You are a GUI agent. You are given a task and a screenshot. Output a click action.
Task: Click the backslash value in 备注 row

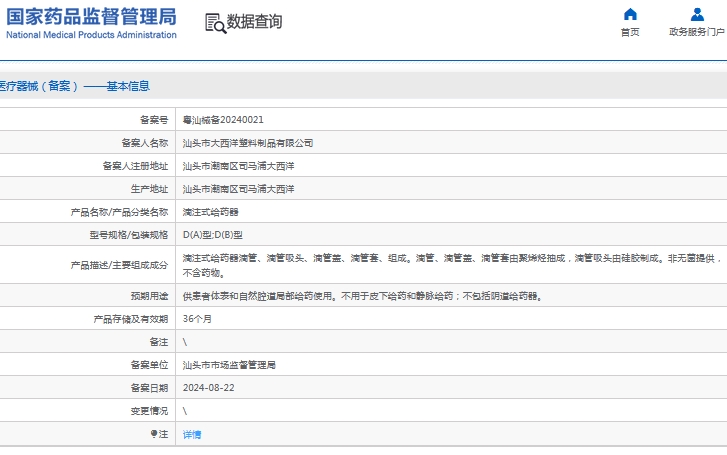pos(185,342)
